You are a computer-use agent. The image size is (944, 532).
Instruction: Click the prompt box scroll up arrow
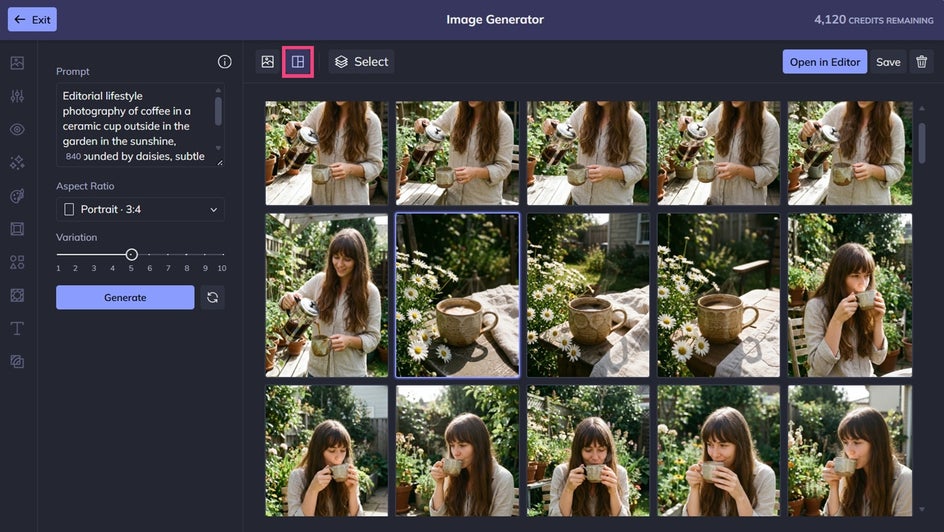pyautogui.click(x=219, y=90)
